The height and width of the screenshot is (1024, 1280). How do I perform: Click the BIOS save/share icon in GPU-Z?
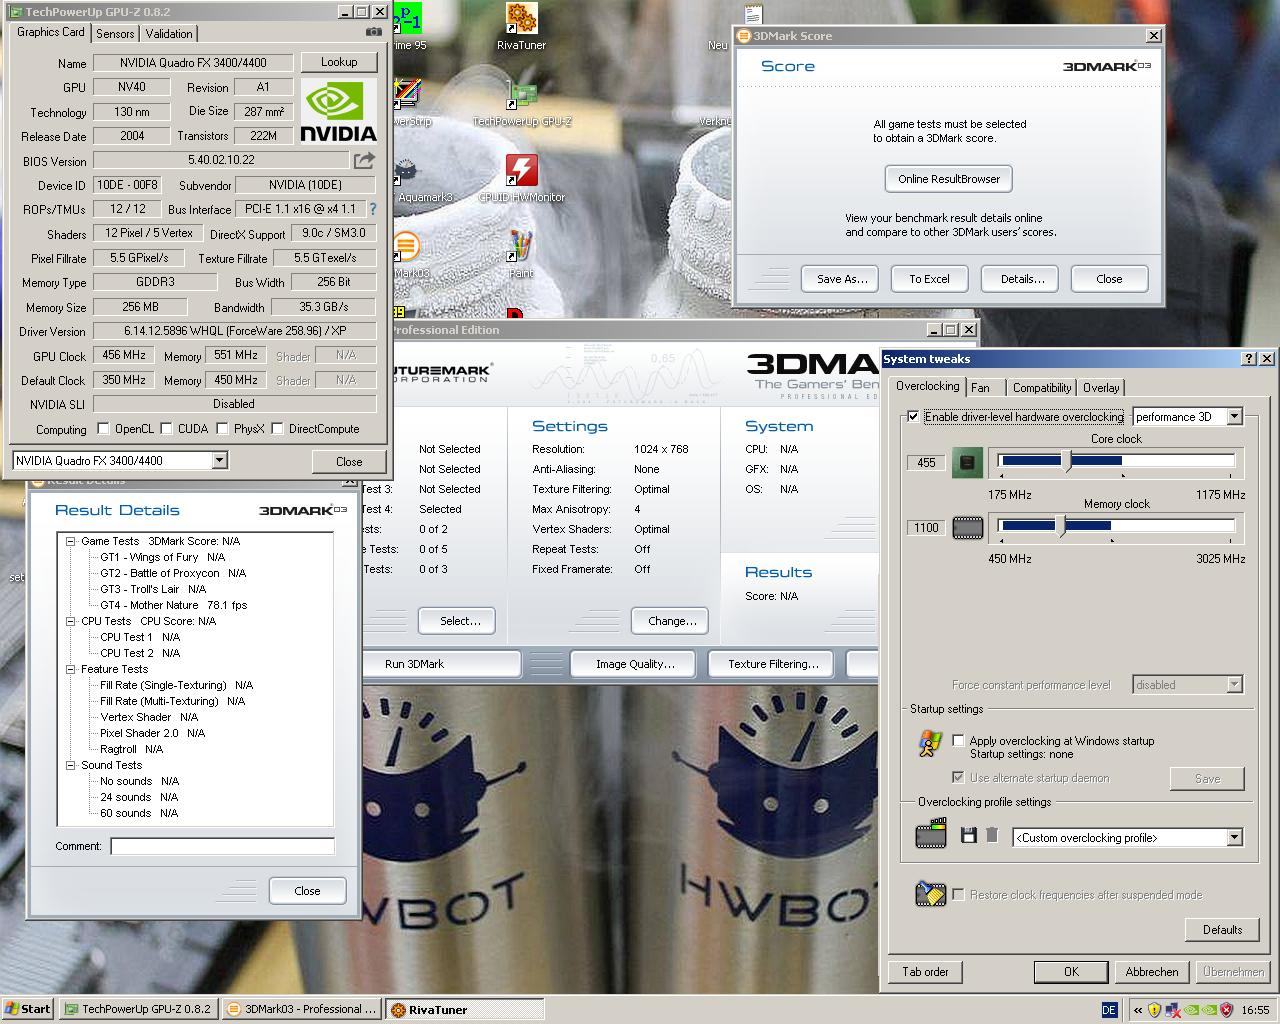coord(364,160)
